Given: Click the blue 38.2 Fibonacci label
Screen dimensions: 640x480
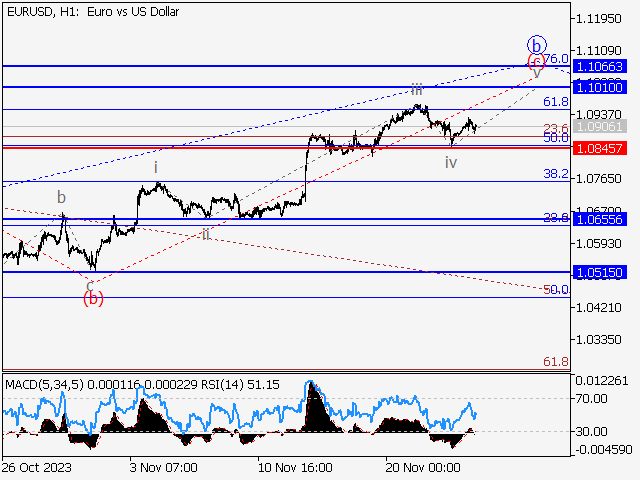Looking at the screenshot, I should (556, 174).
